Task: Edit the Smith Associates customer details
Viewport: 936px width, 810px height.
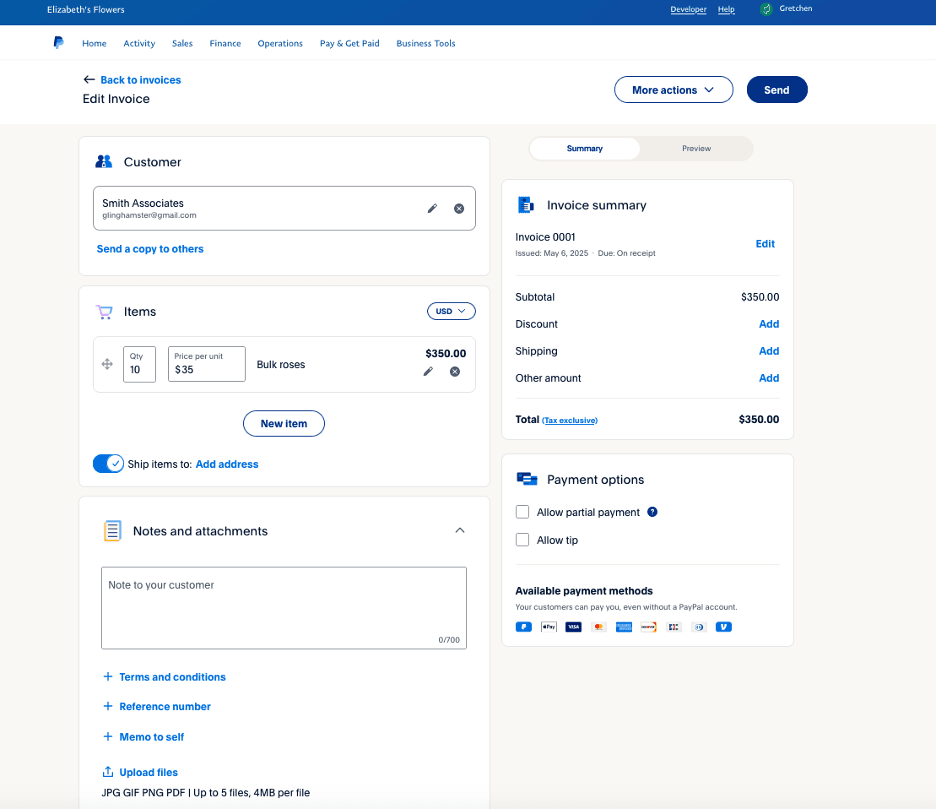Action: pos(431,208)
